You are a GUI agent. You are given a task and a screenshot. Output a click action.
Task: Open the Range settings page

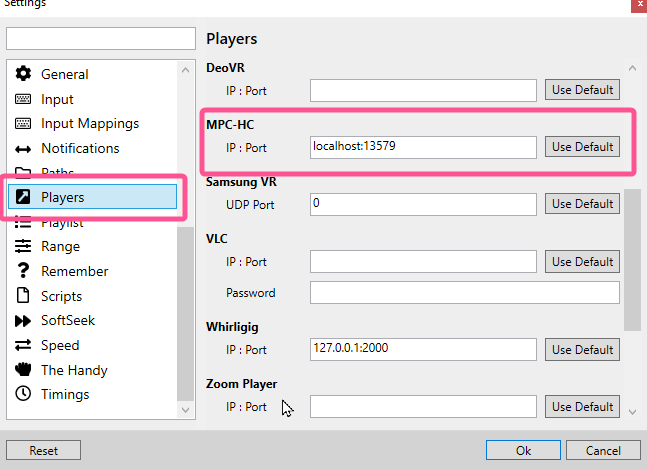(x=92, y=246)
